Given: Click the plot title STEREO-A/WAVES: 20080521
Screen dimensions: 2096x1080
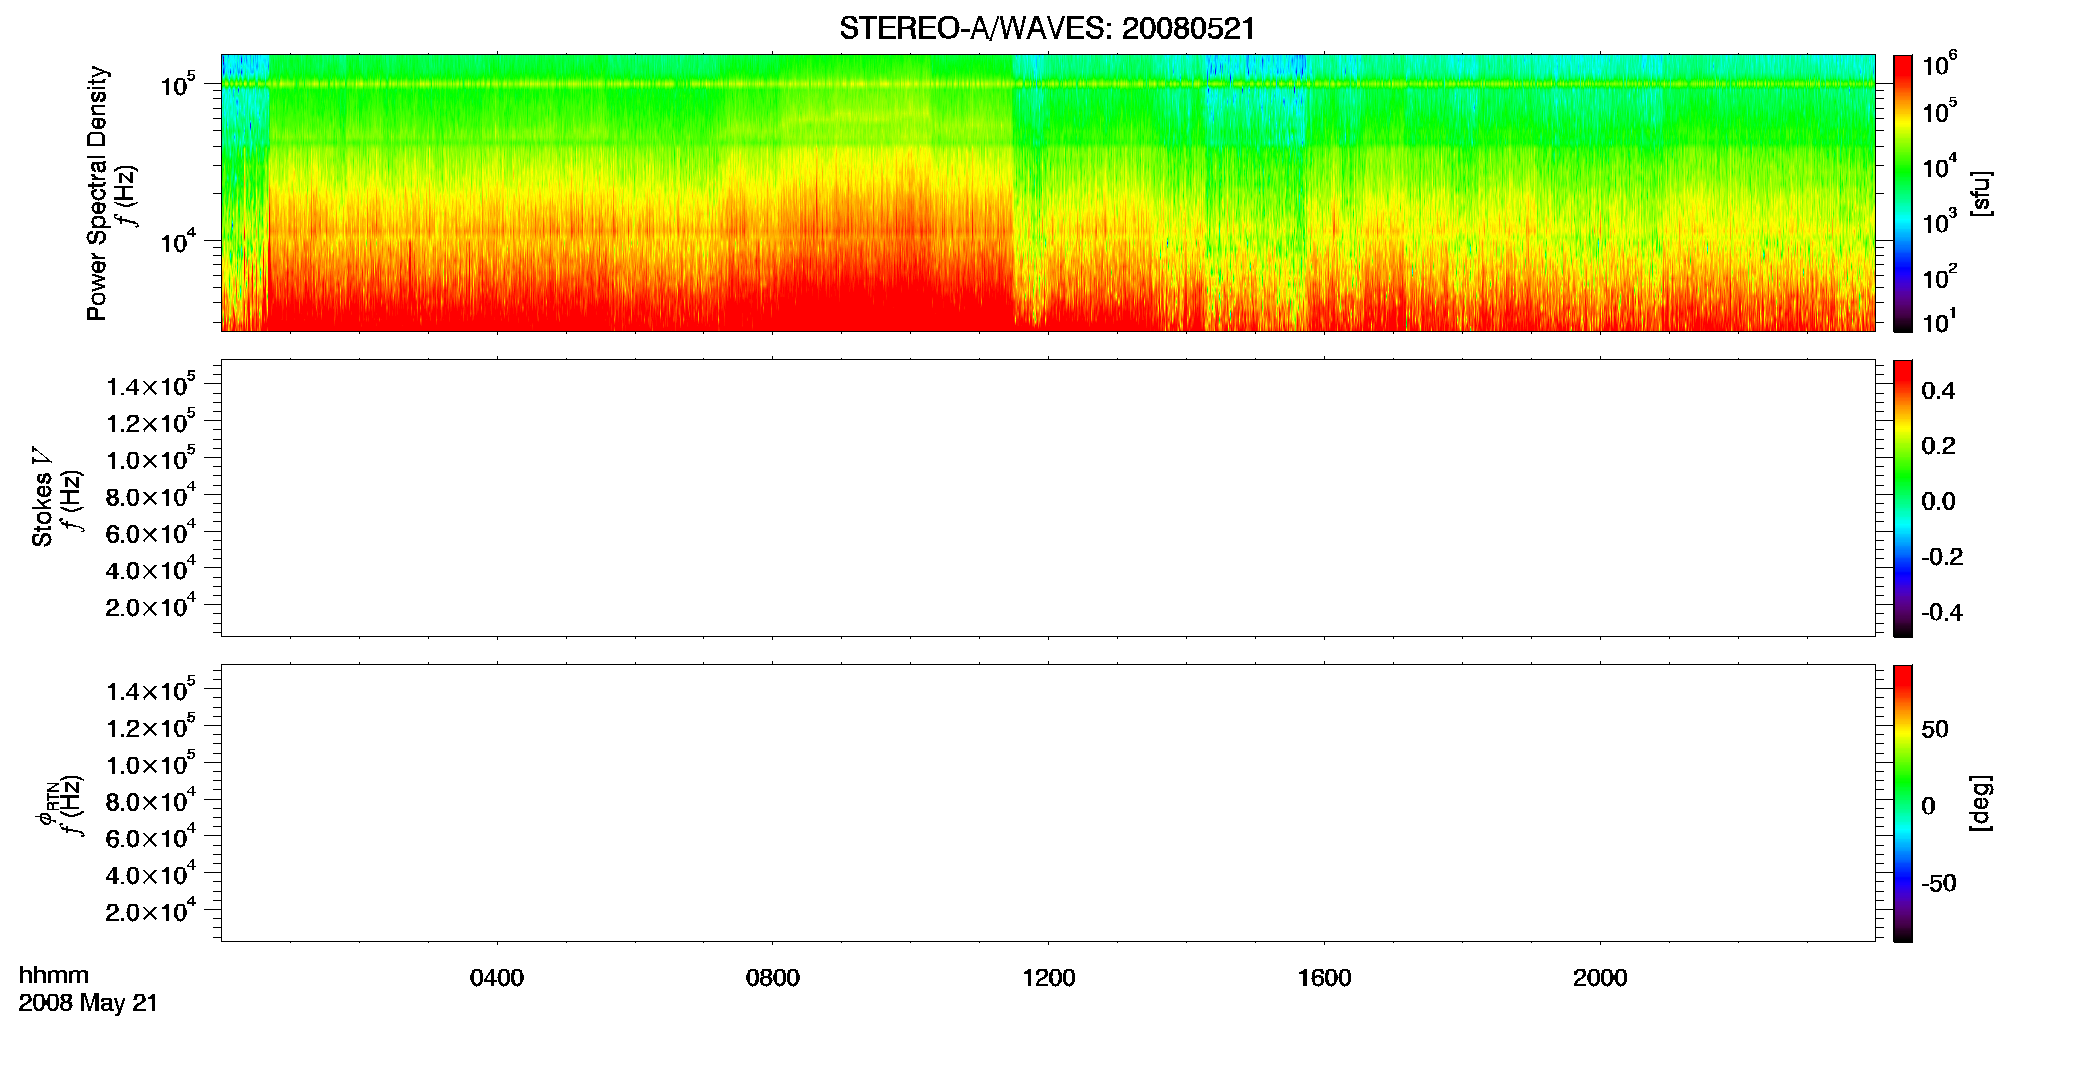Looking at the screenshot, I should coord(1047,29).
